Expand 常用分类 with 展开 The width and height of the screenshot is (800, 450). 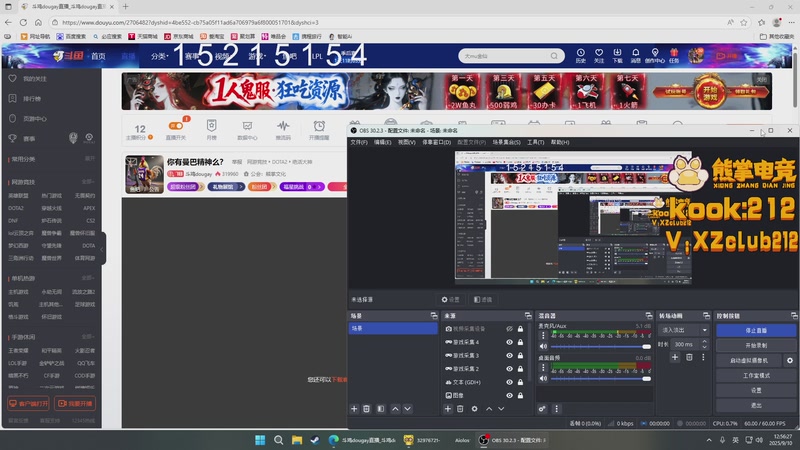pos(90,159)
